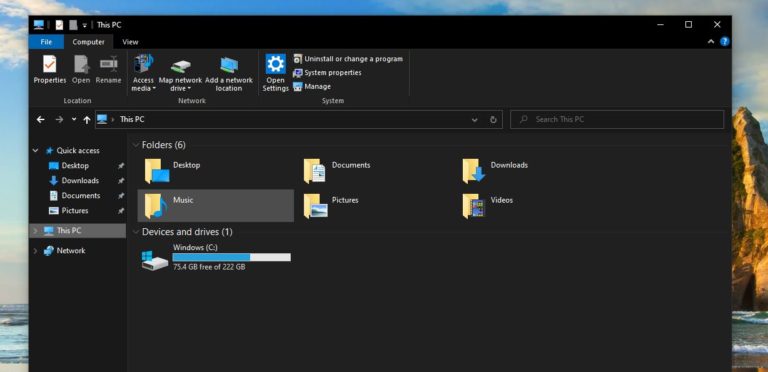Switch to the View ribbon tab
Screen dimensions: 768x372
point(130,42)
